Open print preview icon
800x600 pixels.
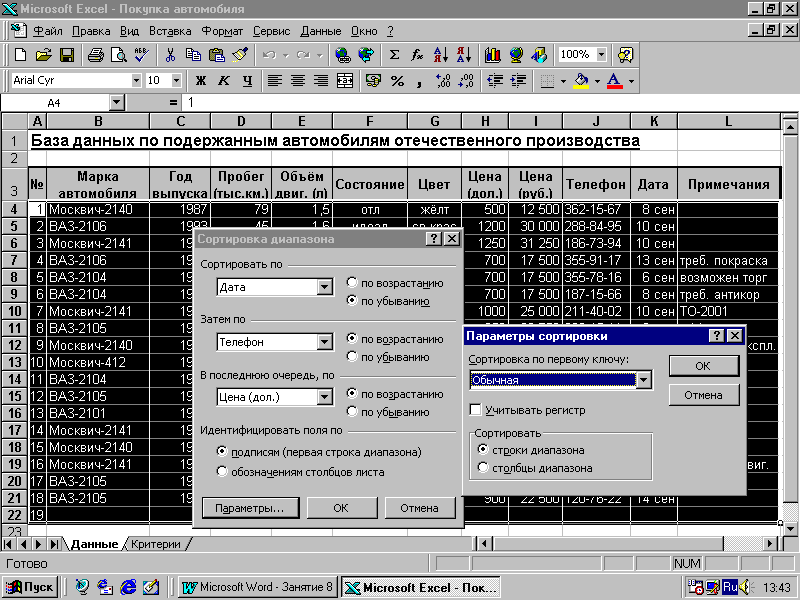click(x=118, y=55)
